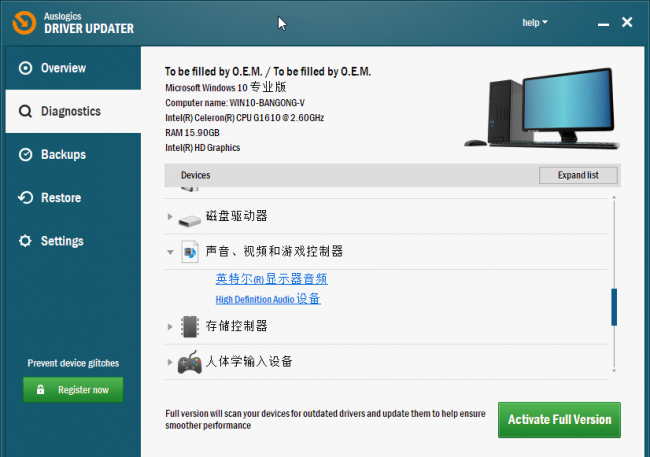This screenshot has width=650, height=457.
Task: Click the desktop computer image
Action: point(542,108)
